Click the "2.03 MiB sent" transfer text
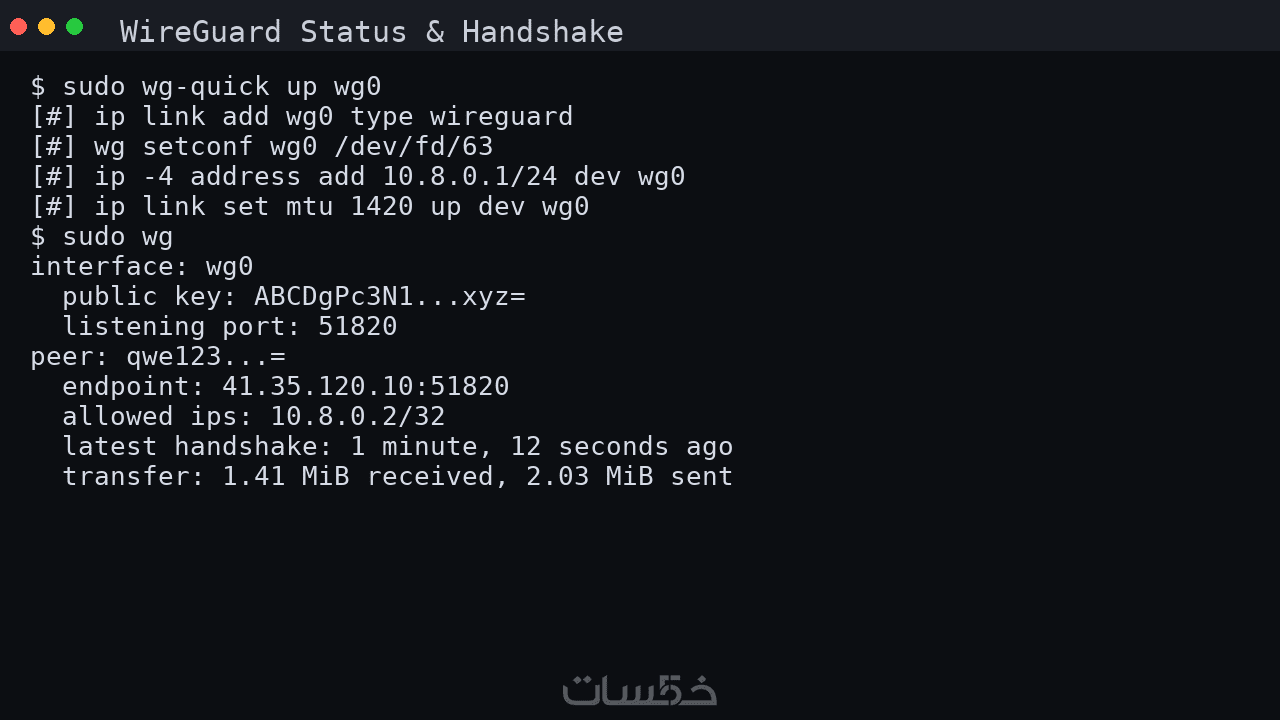 point(630,477)
